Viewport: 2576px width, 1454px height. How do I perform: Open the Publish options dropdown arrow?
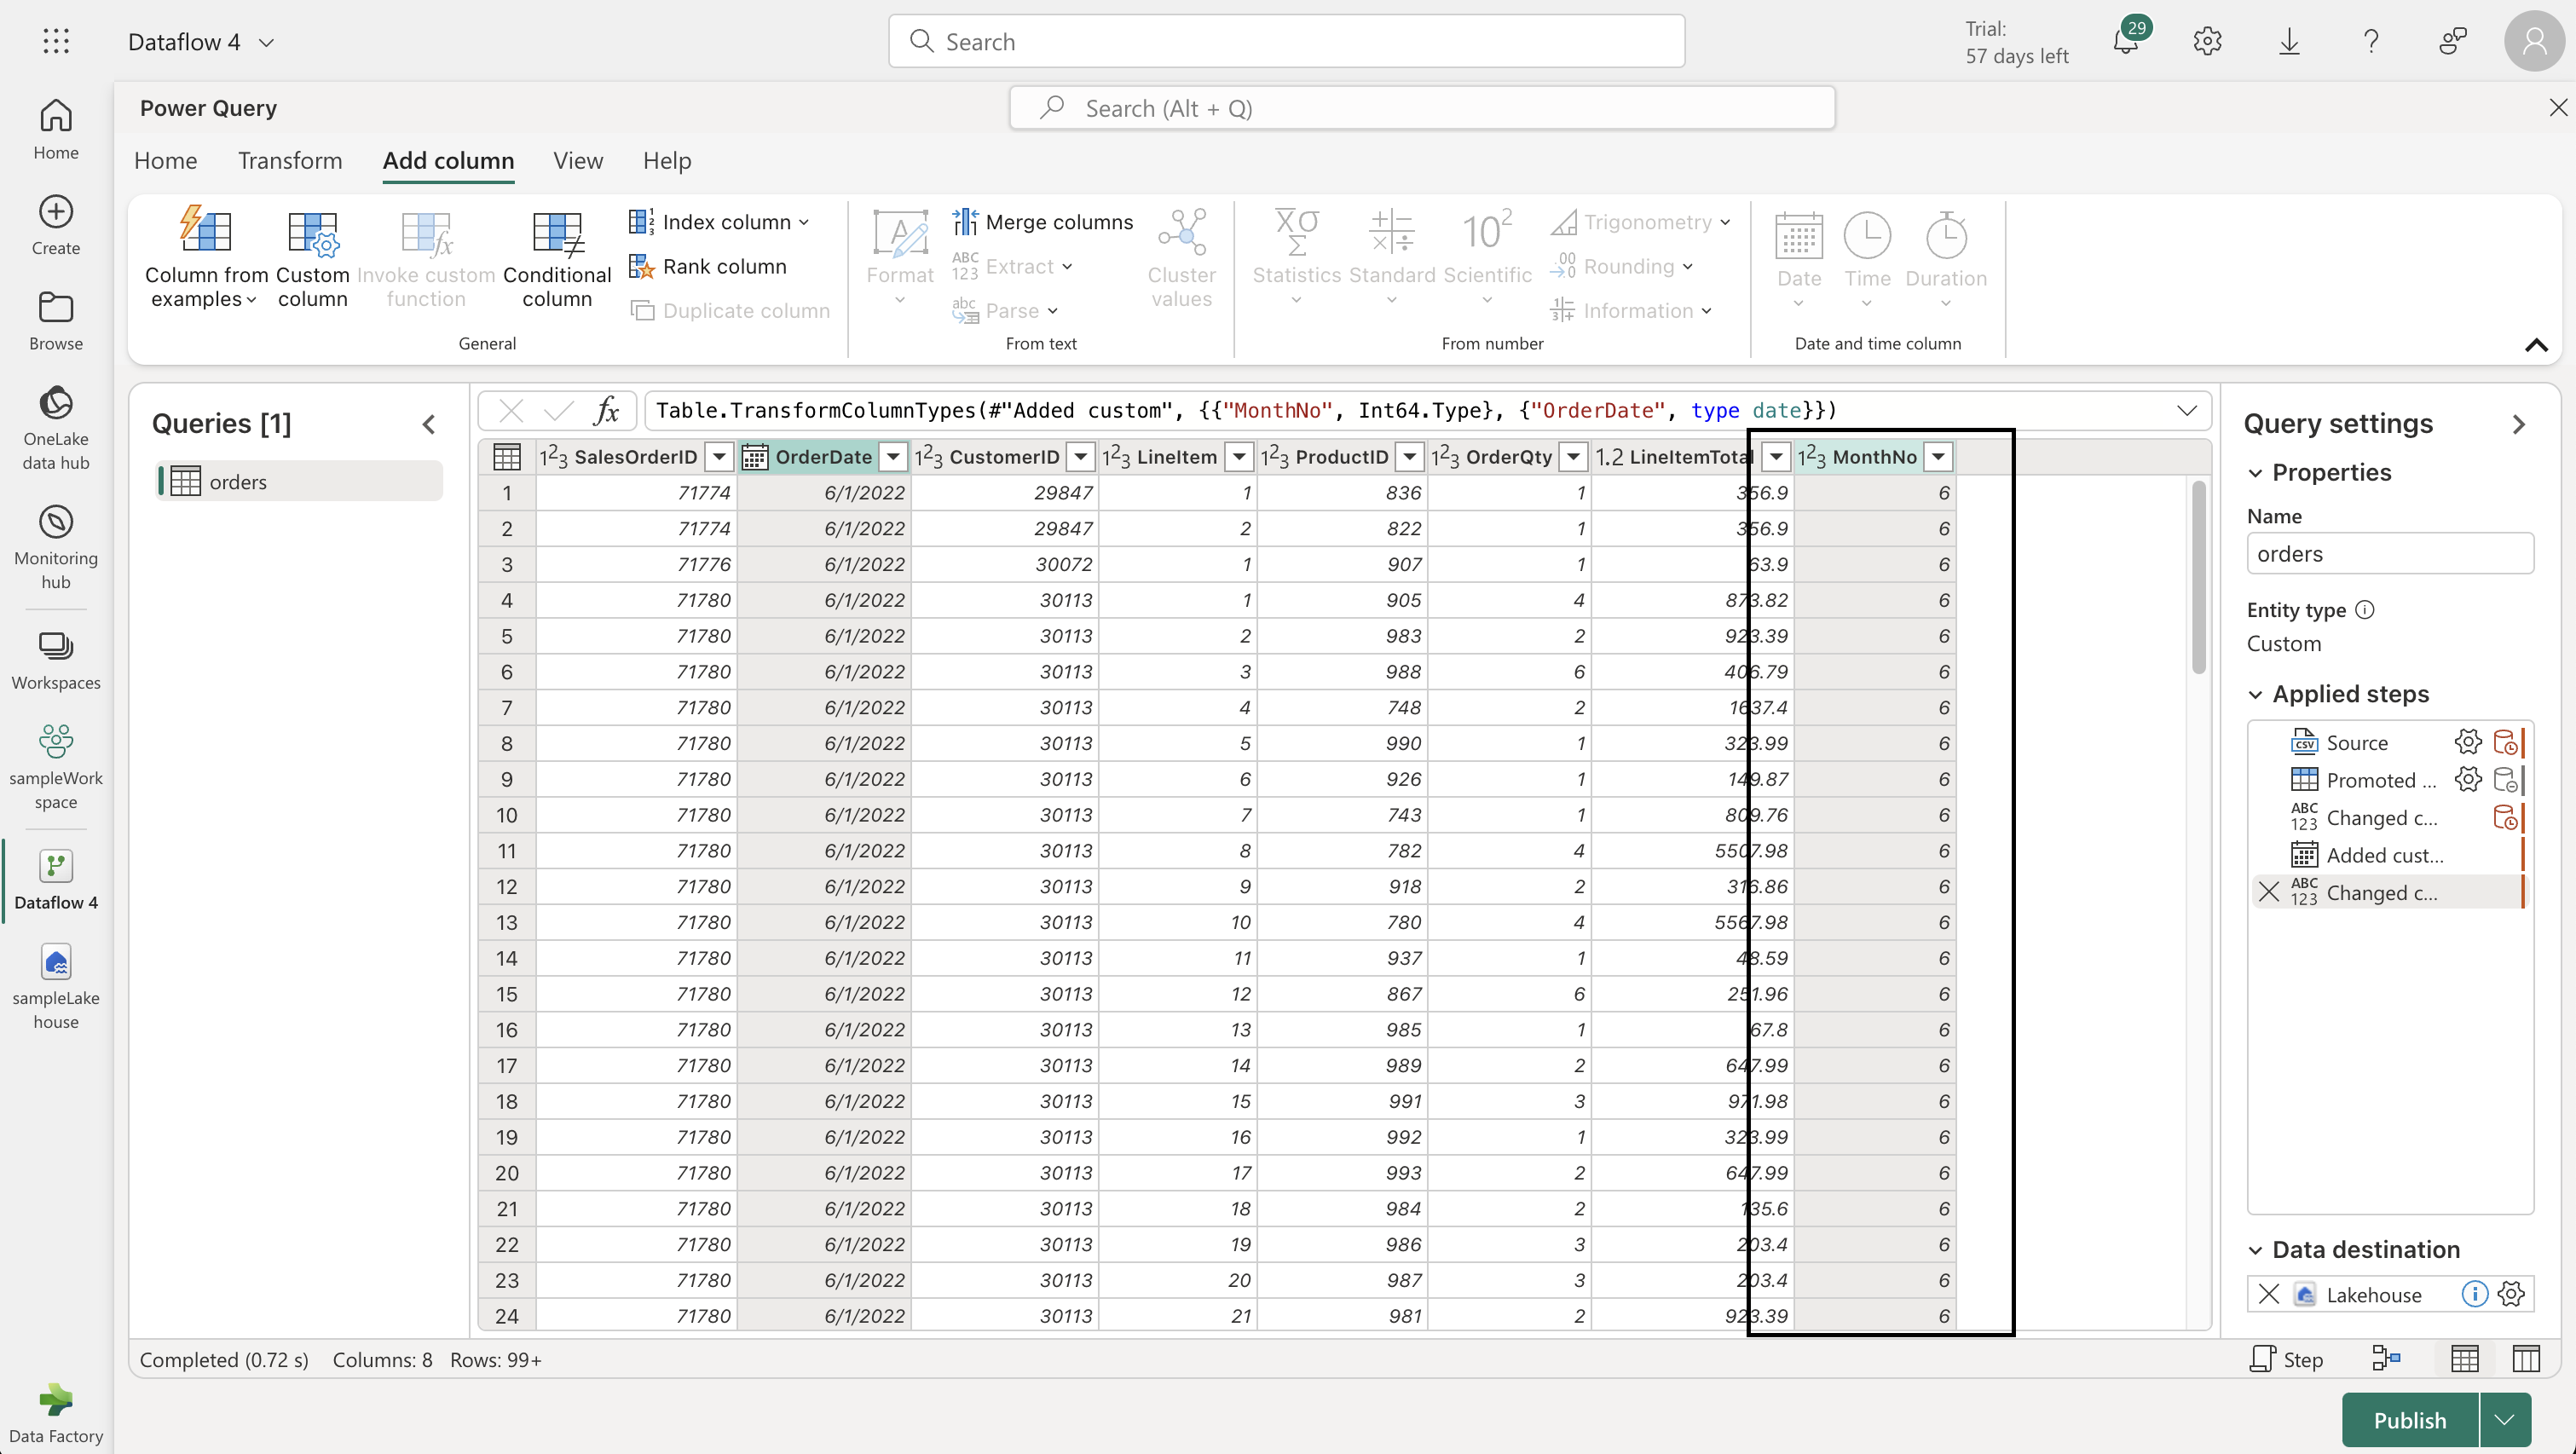coord(2505,1420)
